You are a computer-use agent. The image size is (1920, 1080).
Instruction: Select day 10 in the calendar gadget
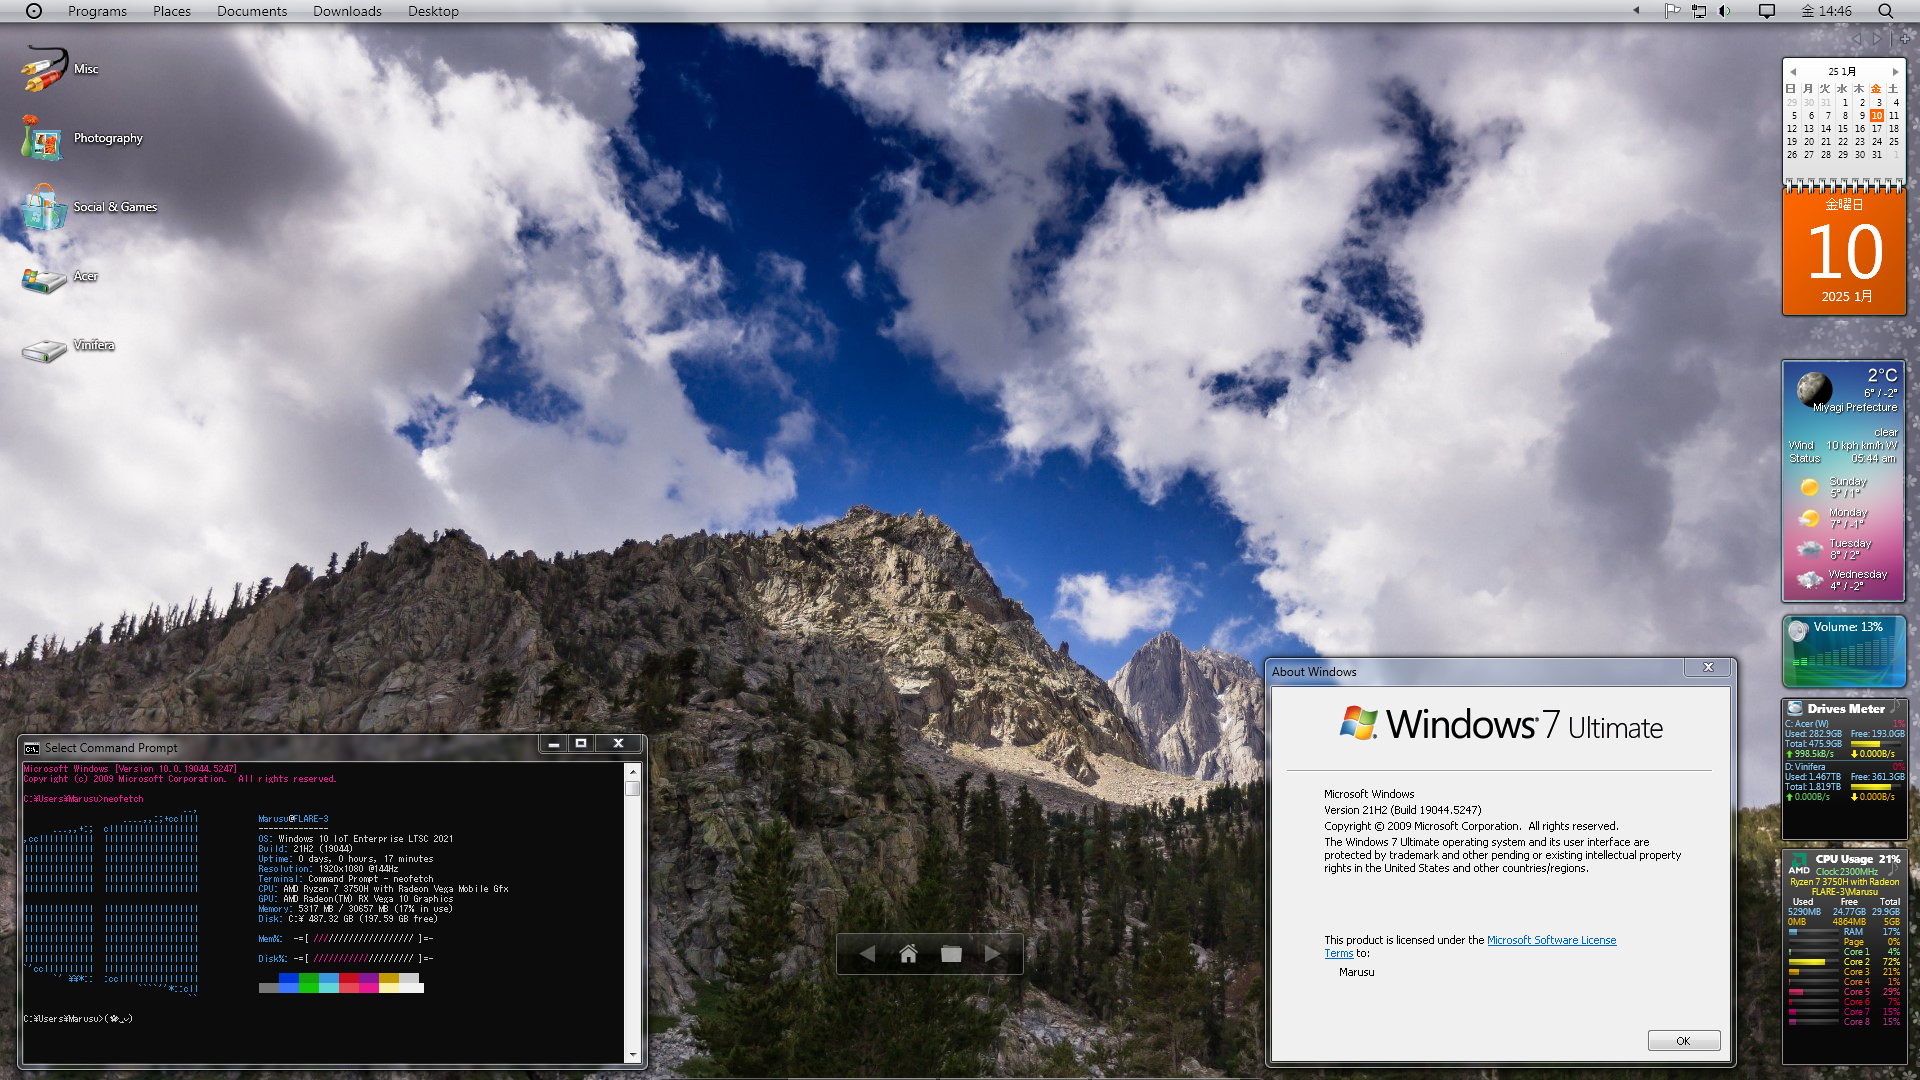pyautogui.click(x=1877, y=116)
